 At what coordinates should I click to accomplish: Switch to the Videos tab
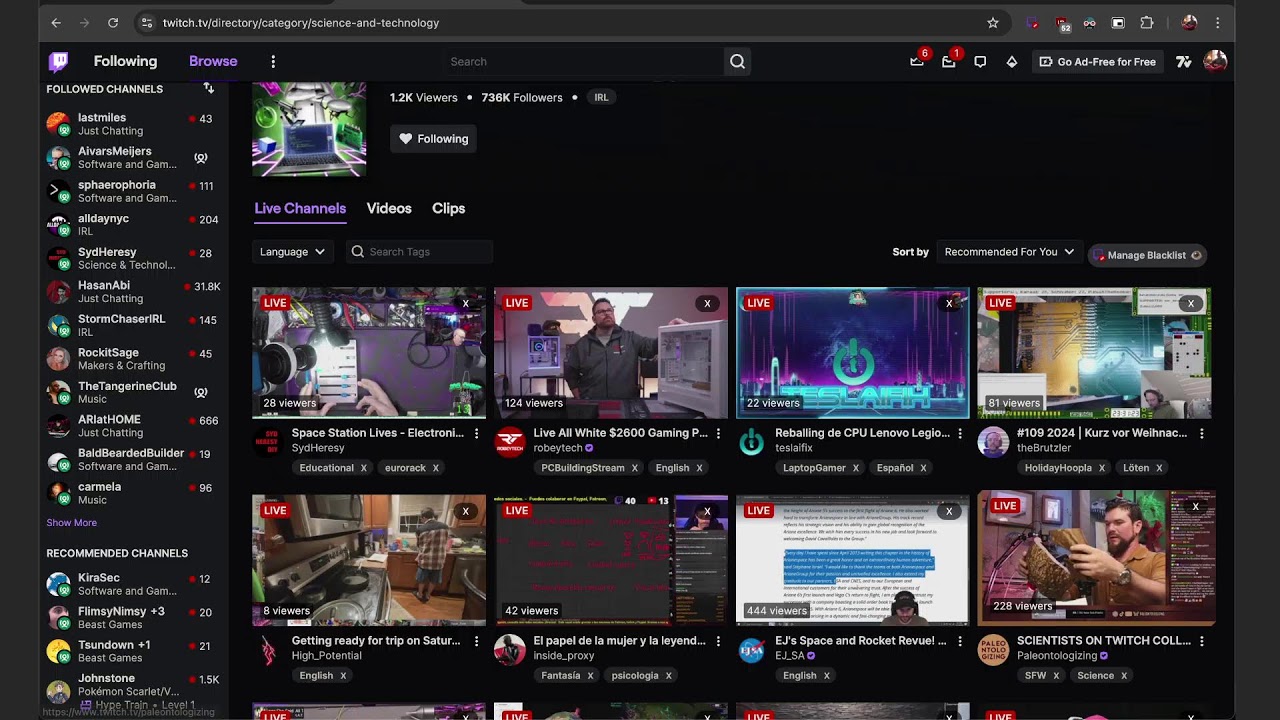pyautogui.click(x=389, y=208)
